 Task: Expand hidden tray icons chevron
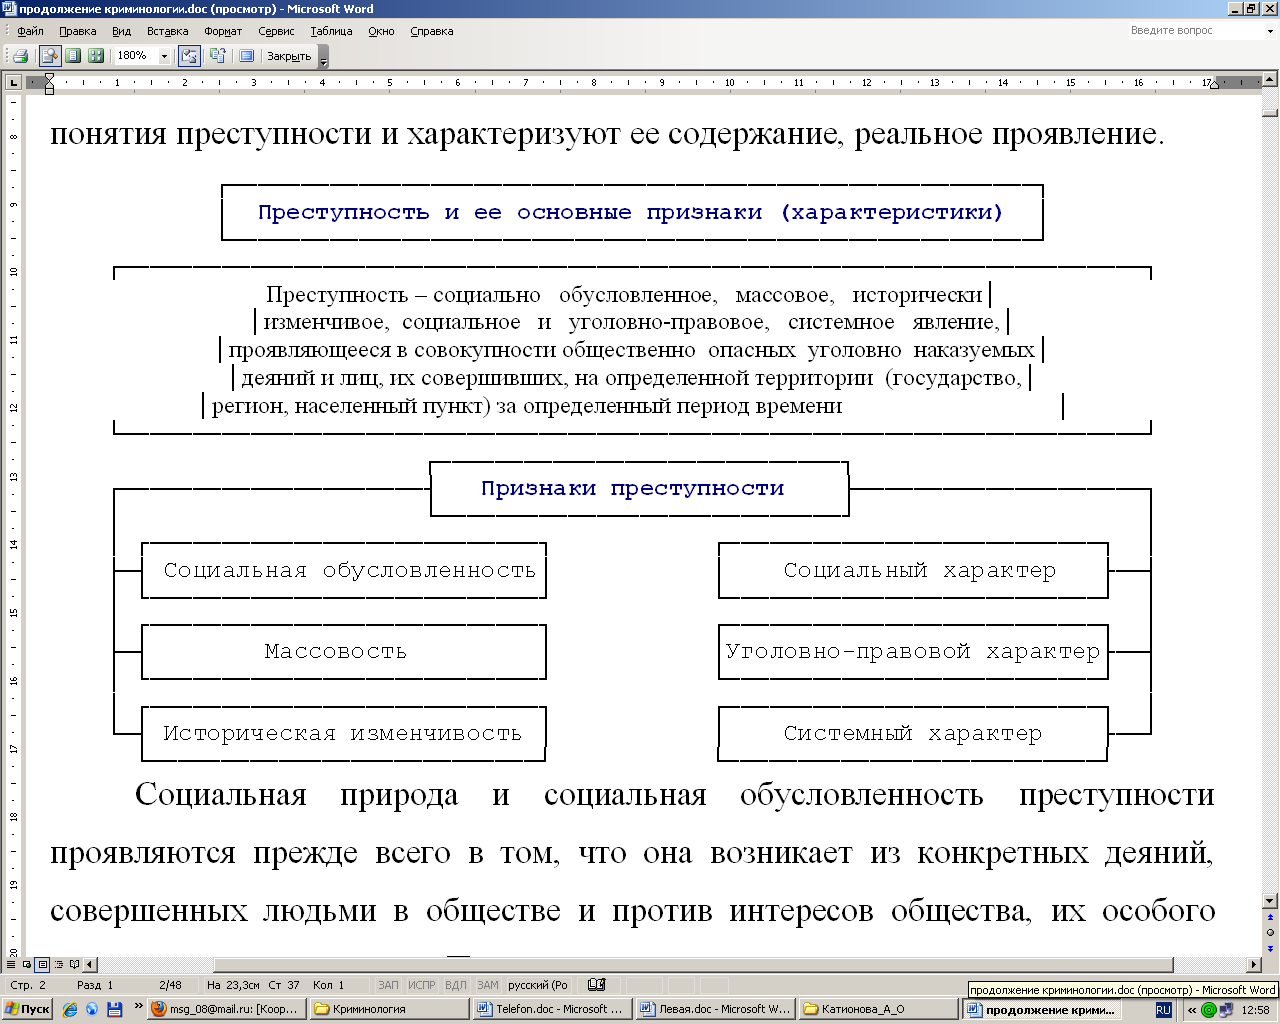click(1192, 1010)
